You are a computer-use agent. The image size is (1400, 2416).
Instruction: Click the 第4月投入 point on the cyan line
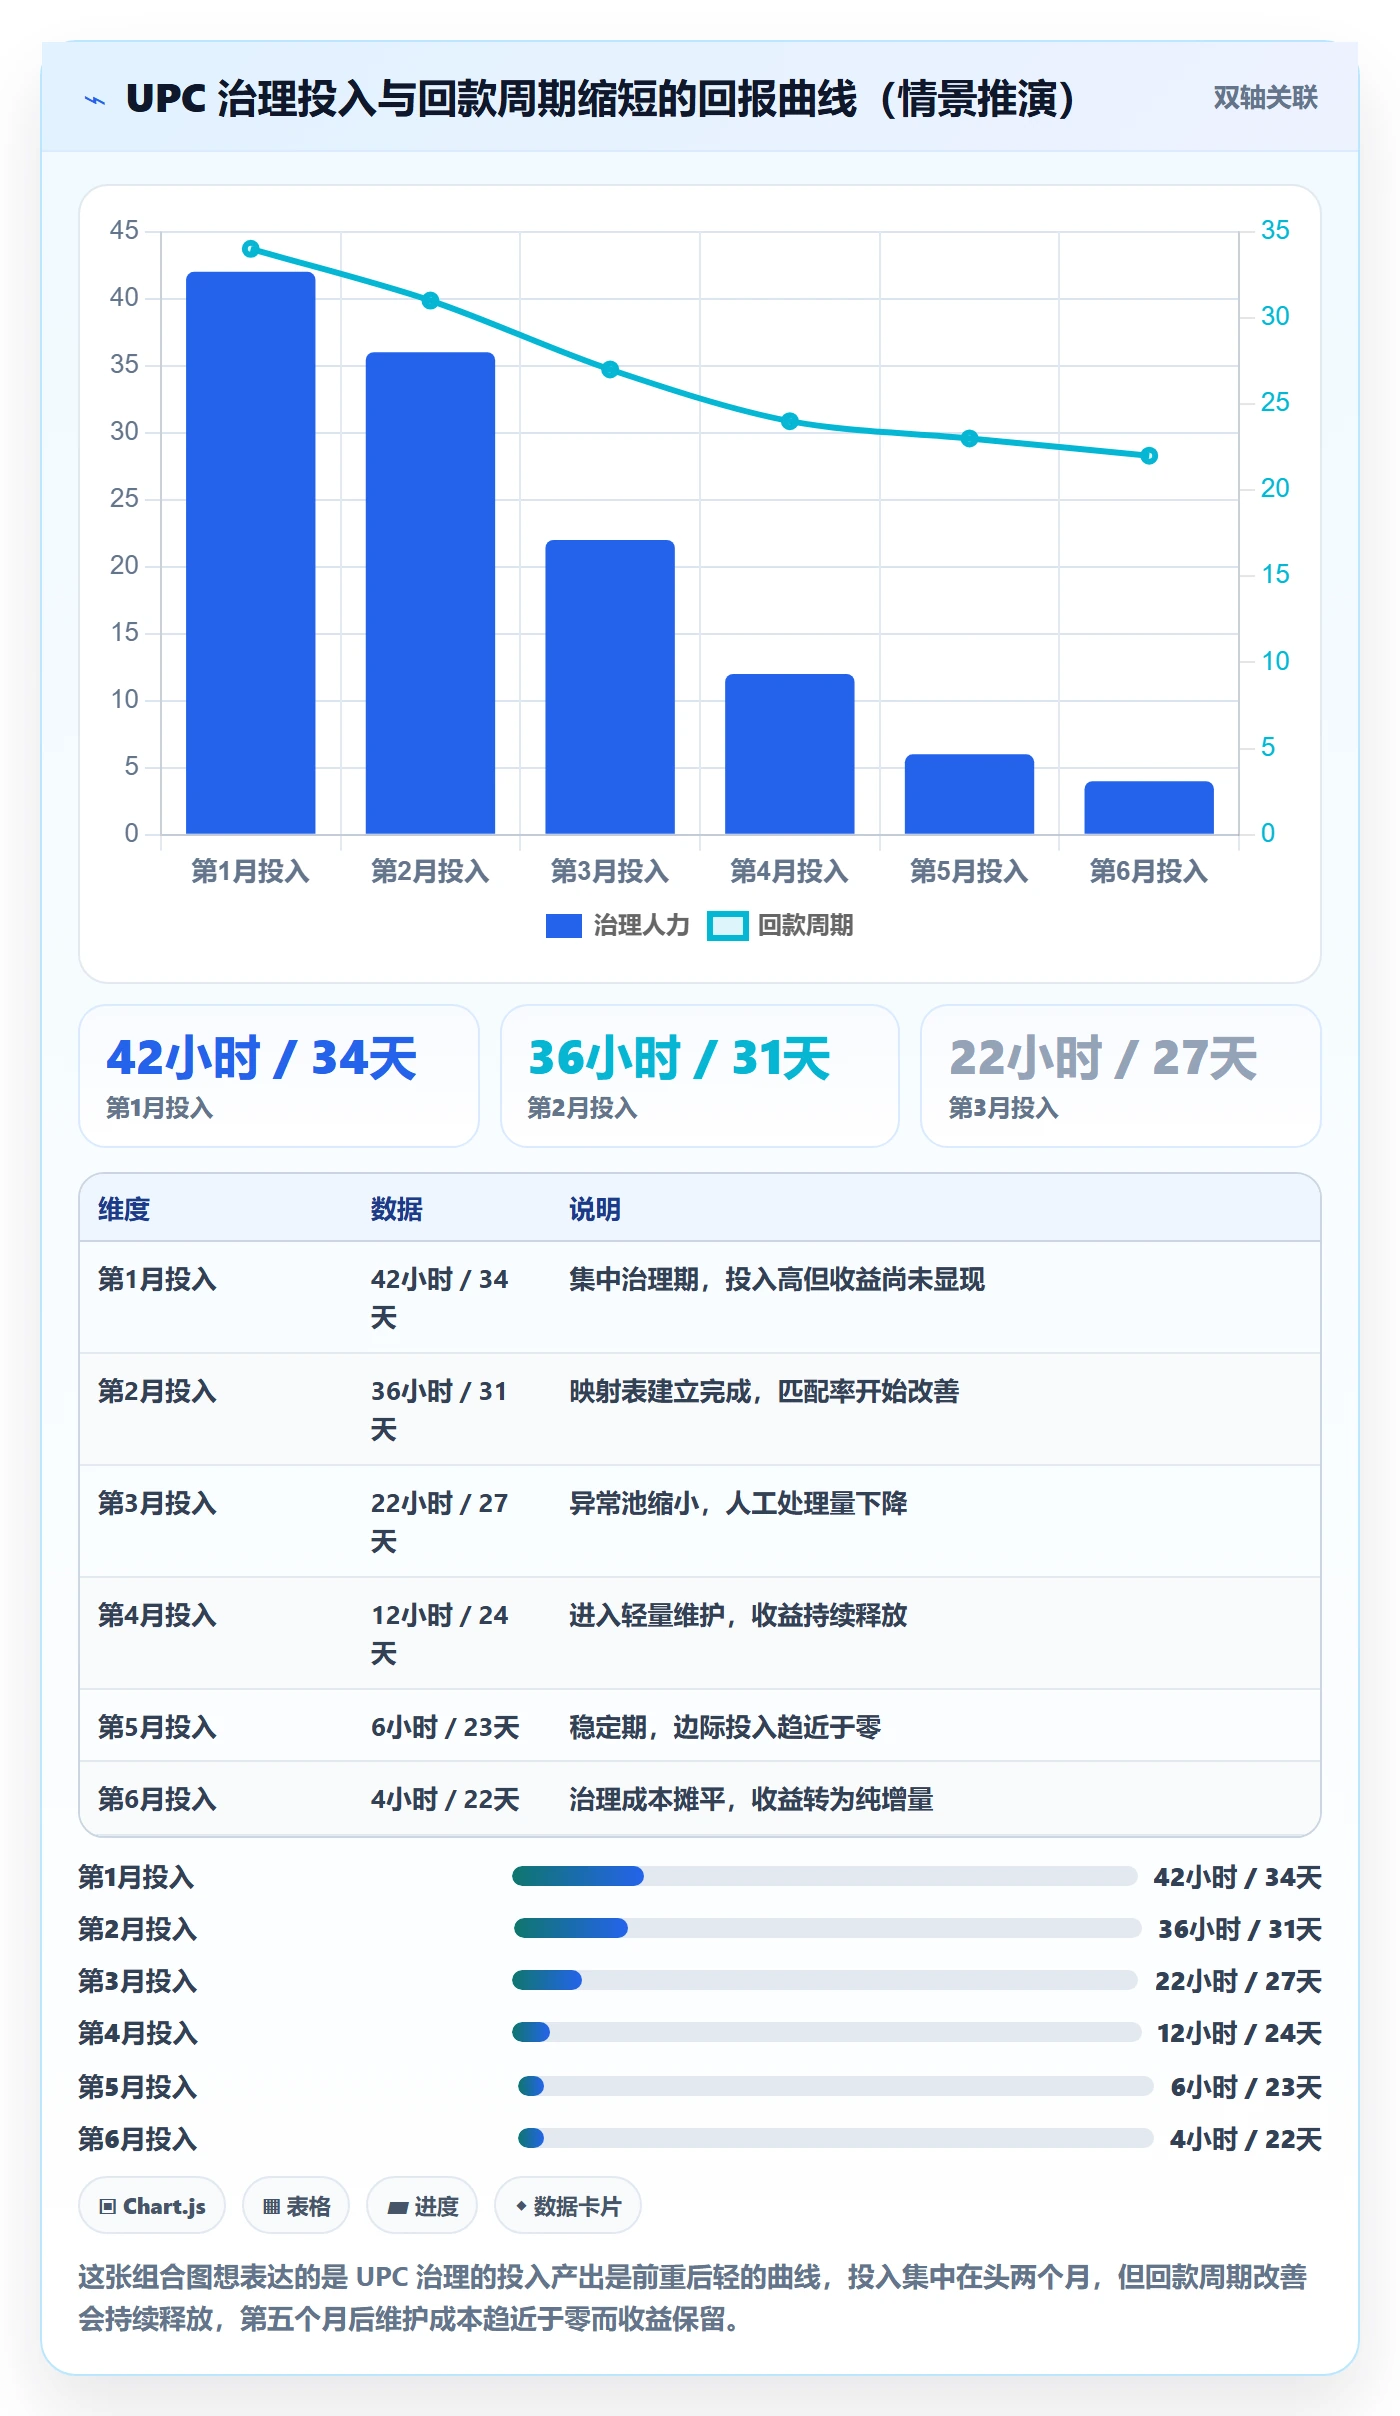point(790,421)
